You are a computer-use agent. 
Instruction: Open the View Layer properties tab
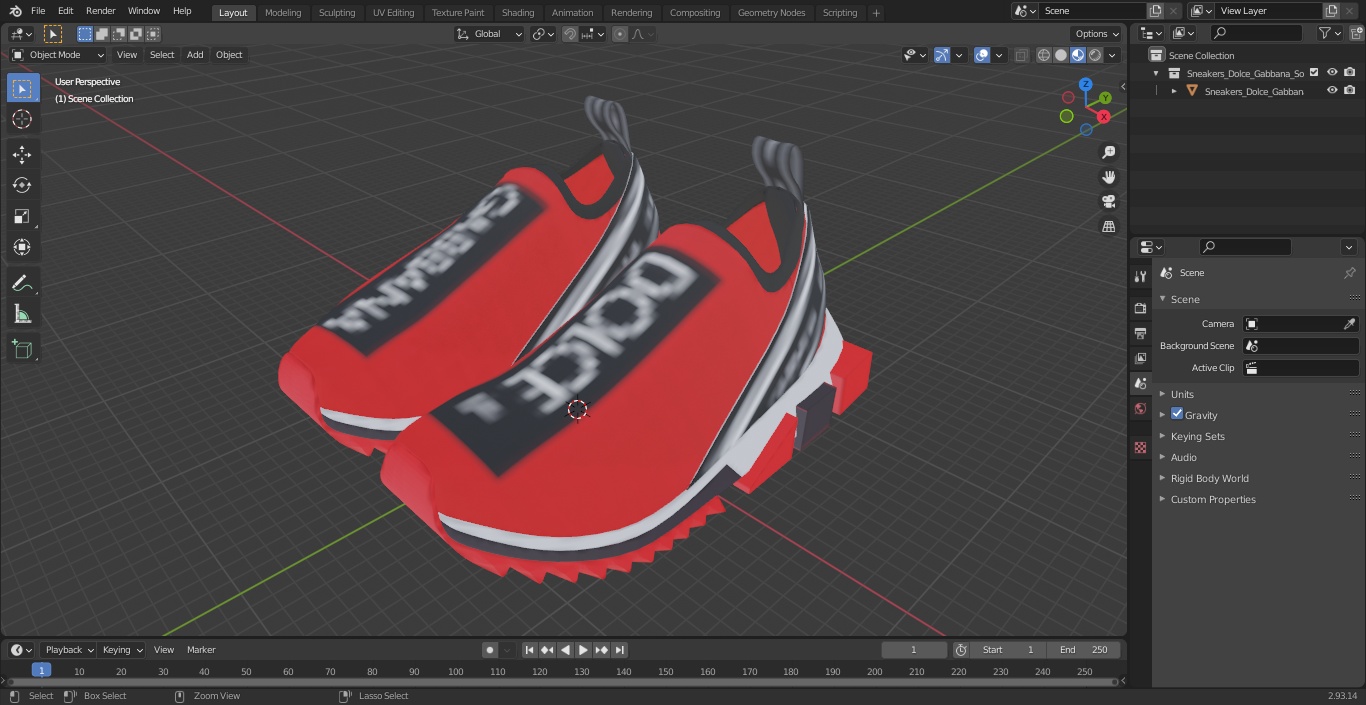tap(1140, 358)
